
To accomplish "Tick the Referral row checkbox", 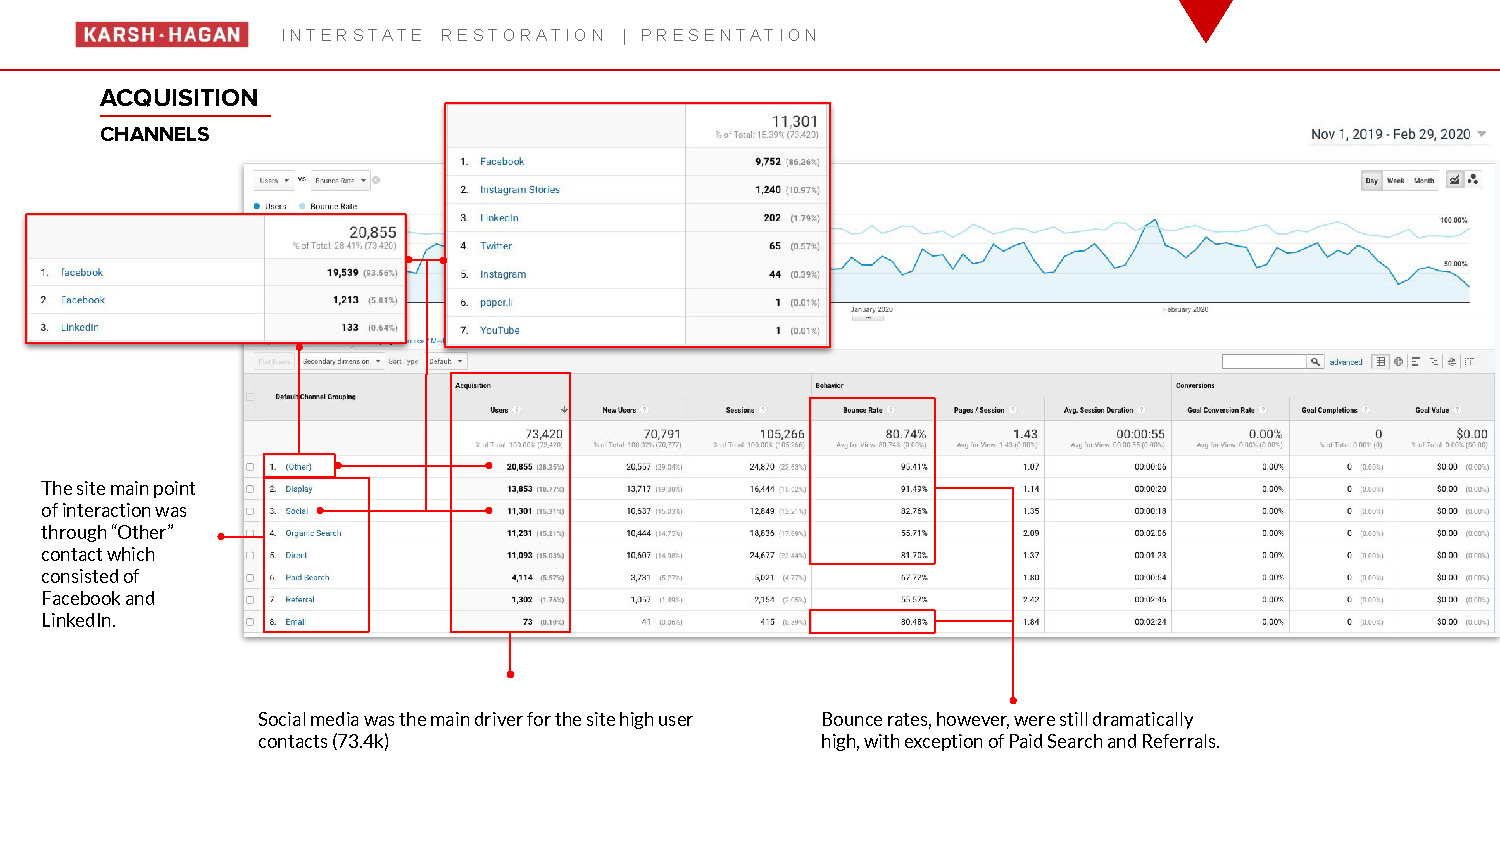I will (250, 600).
